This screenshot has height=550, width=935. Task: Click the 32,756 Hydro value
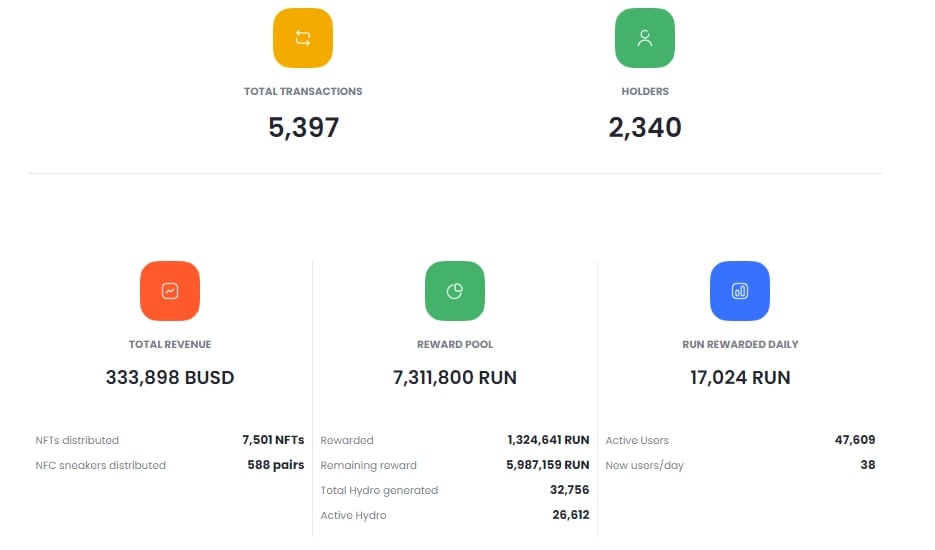[x=569, y=490]
